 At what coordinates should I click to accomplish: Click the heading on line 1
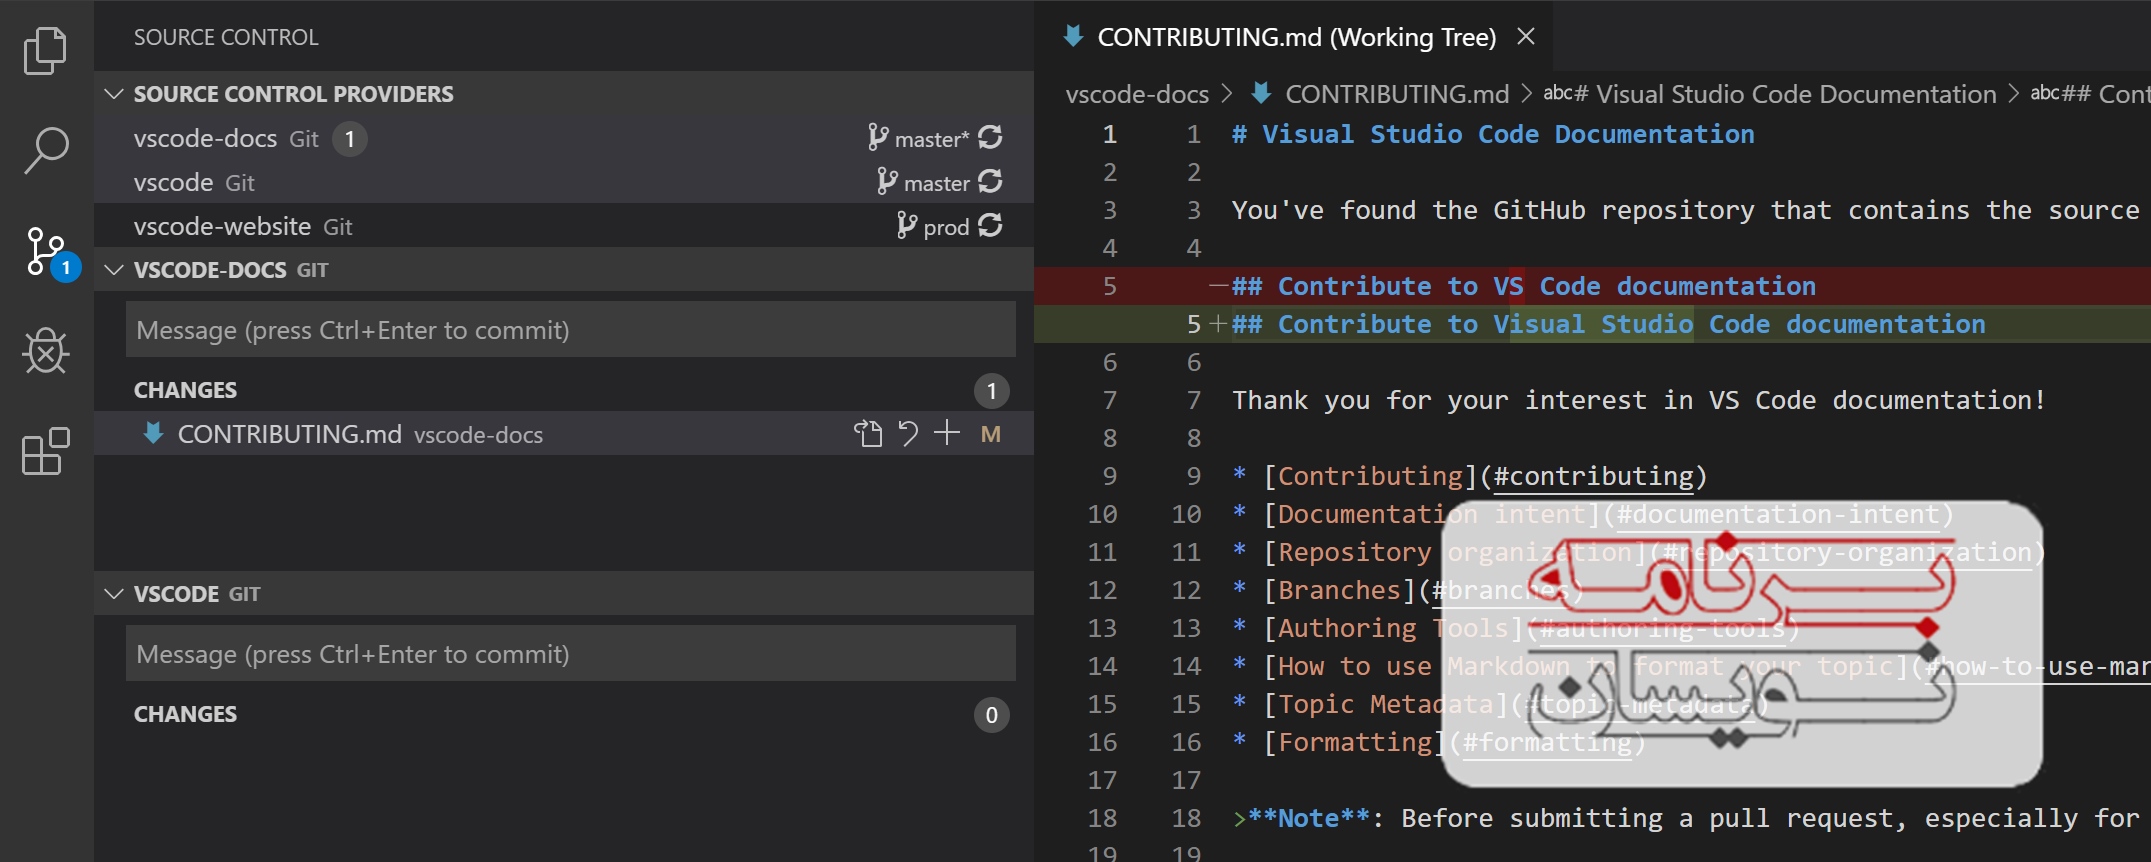pos(1493,134)
